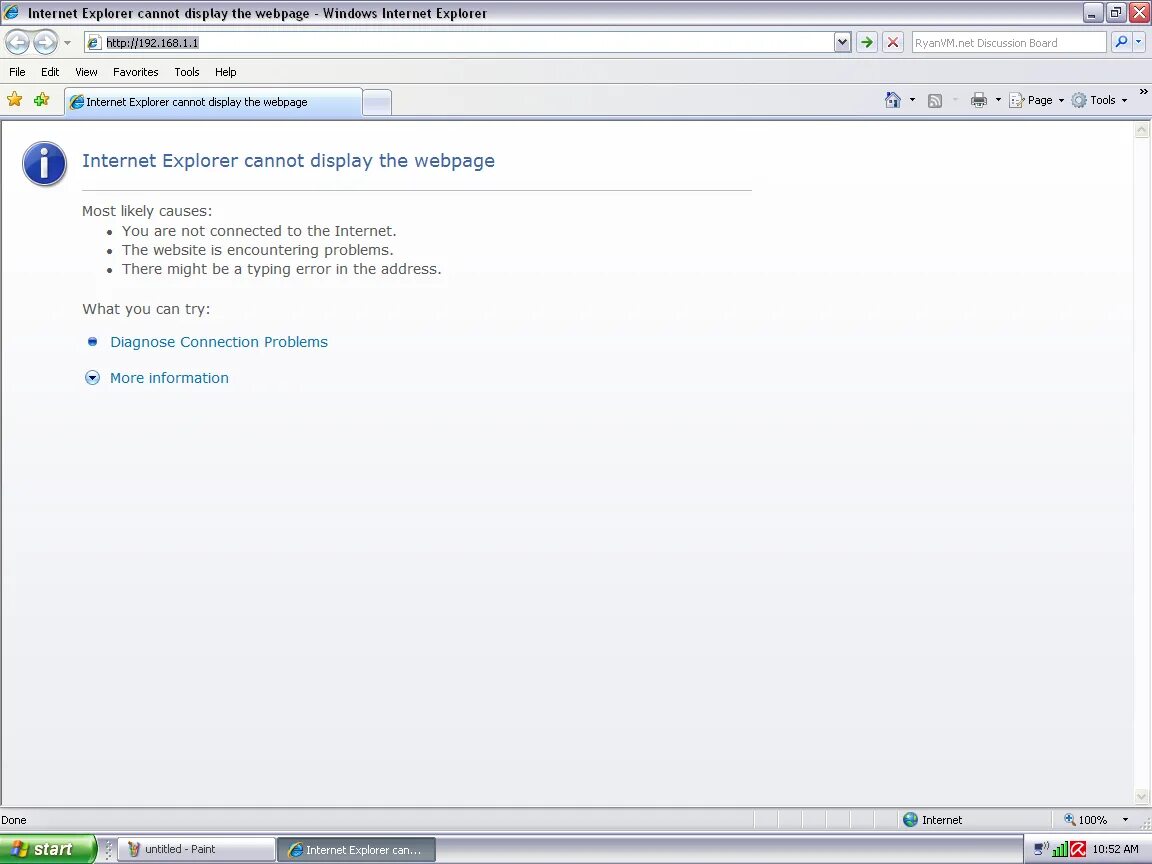The height and width of the screenshot is (864, 1152).
Task: Click the Add to Favorites star-plus icon
Action: point(41,100)
